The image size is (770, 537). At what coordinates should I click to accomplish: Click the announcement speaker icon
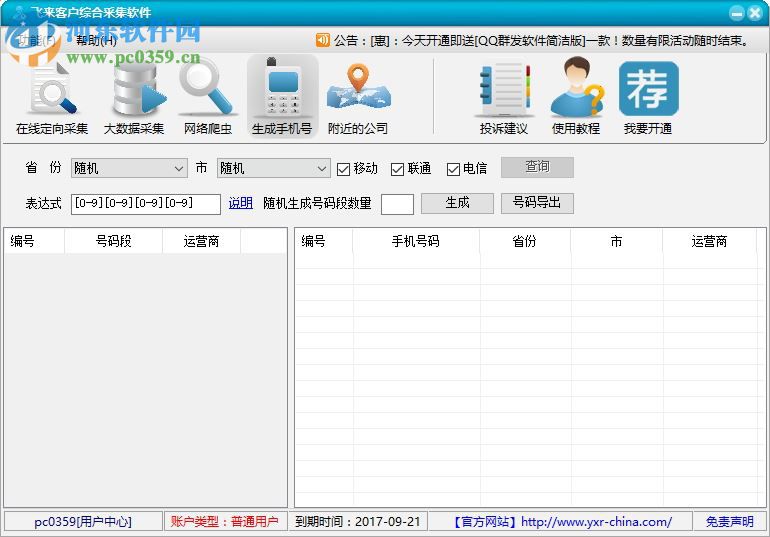tap(323, 40)
